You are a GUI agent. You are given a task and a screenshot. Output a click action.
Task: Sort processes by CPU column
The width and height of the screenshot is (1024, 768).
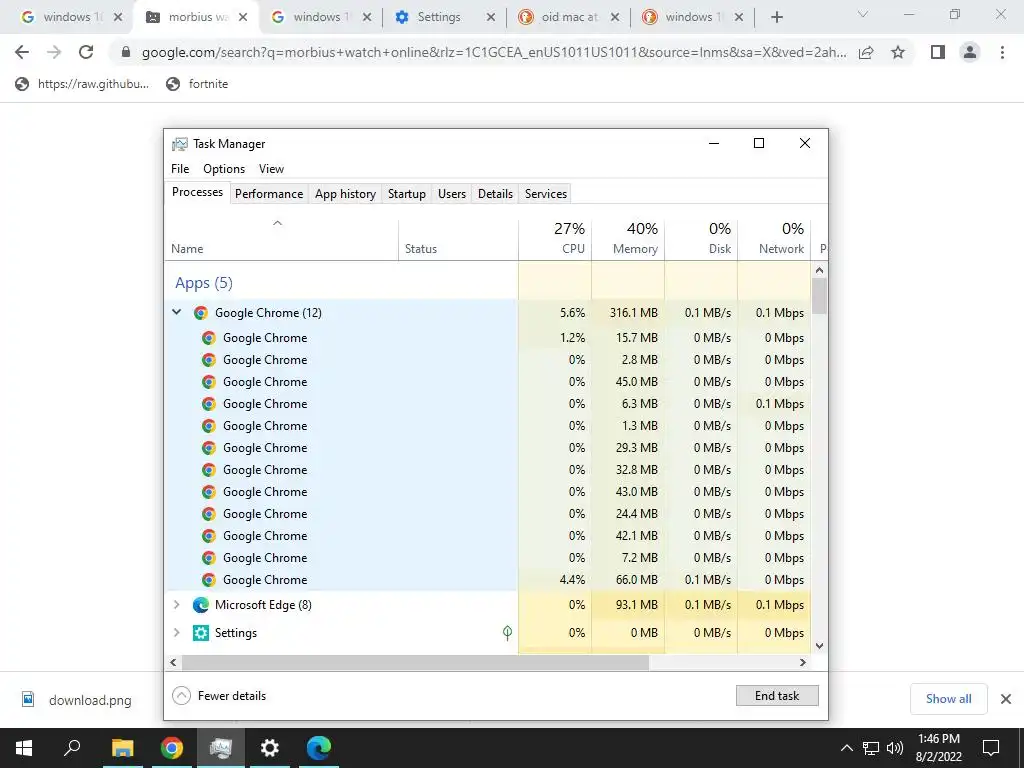(555, 239)
